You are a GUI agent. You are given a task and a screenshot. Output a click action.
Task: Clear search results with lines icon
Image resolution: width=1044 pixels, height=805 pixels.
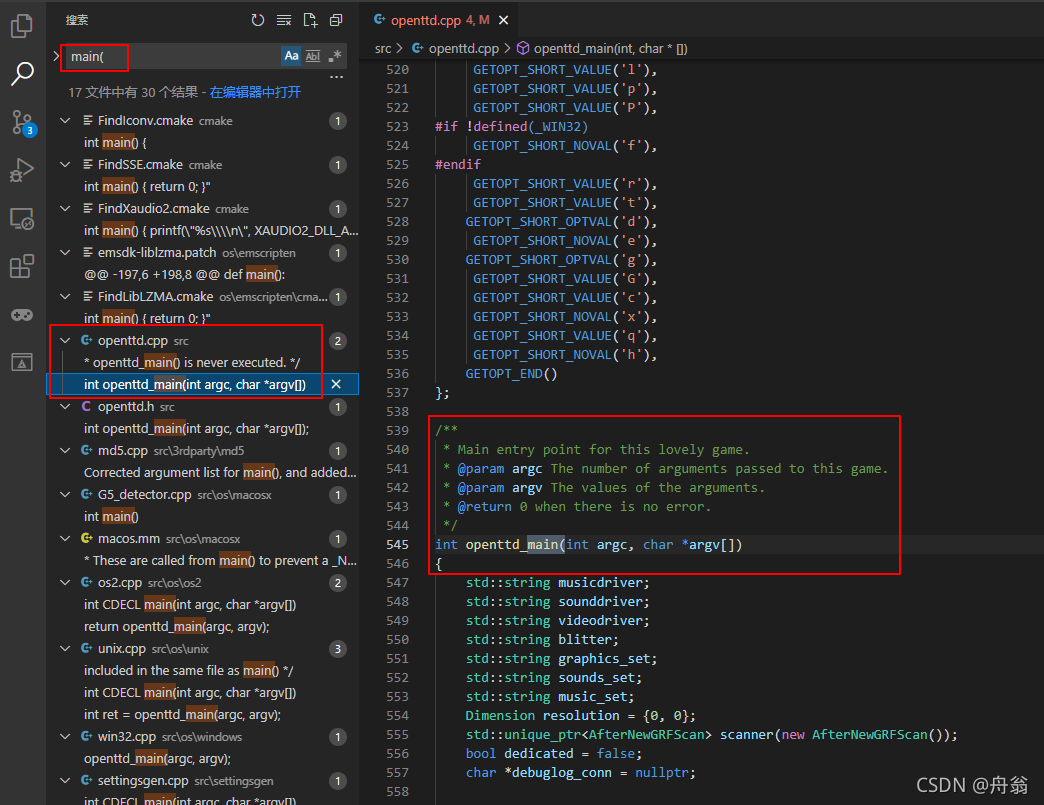[284, 20]
